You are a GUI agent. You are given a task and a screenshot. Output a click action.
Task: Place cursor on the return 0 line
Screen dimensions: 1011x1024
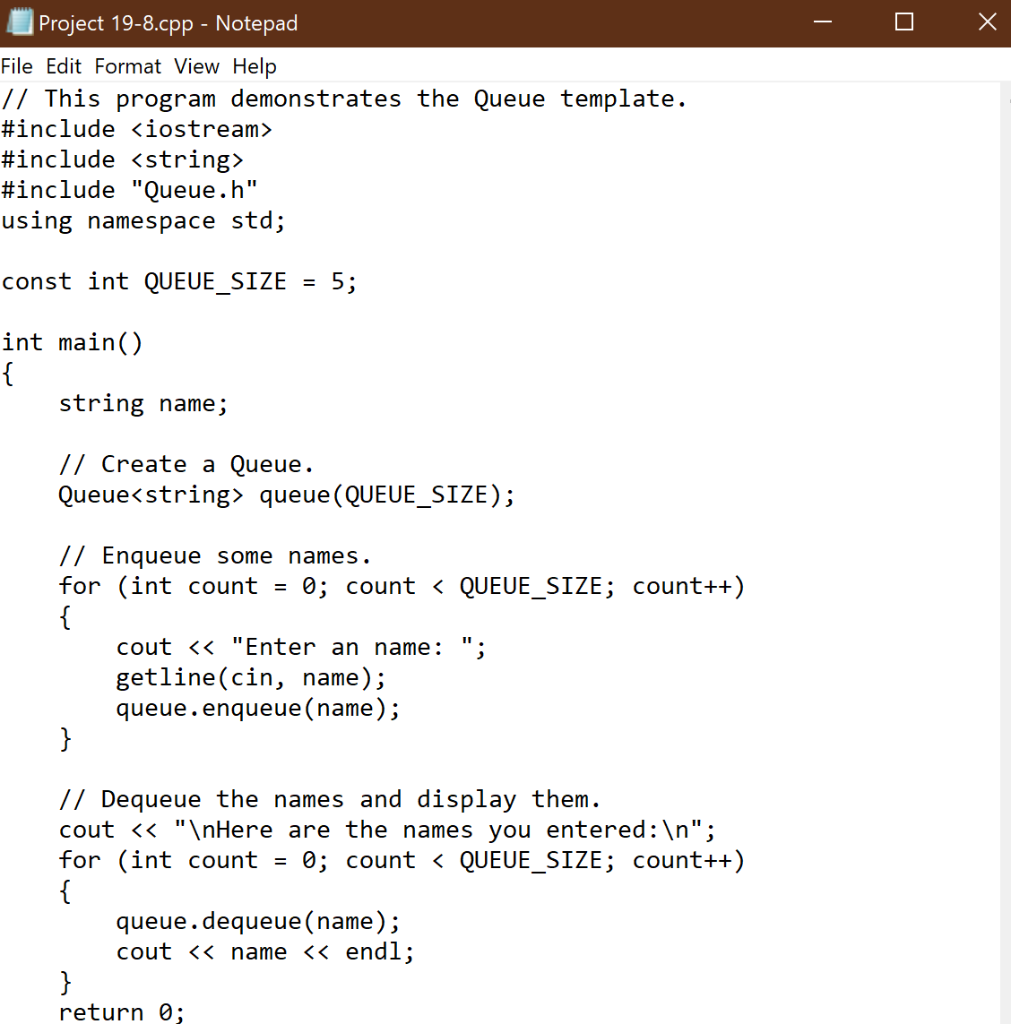point(122,1011)
